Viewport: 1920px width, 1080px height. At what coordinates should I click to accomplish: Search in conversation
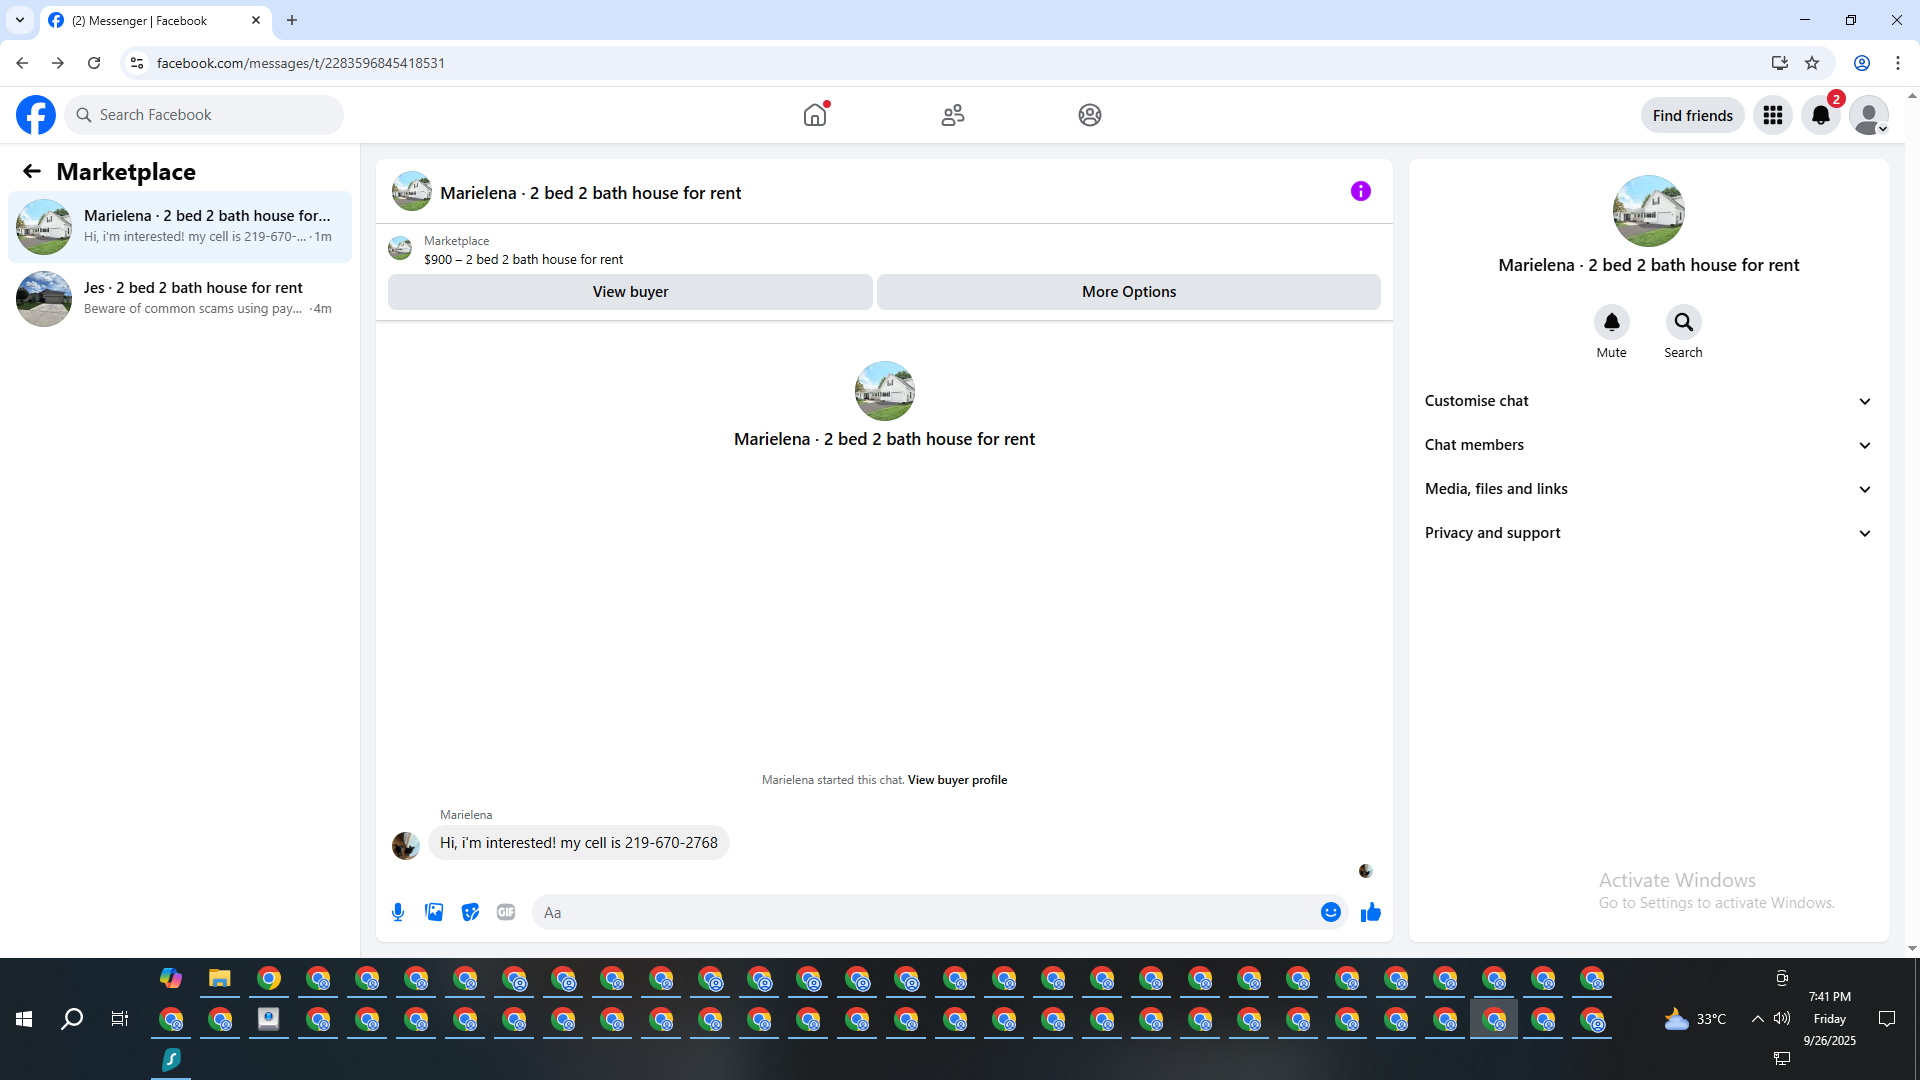1683,322
